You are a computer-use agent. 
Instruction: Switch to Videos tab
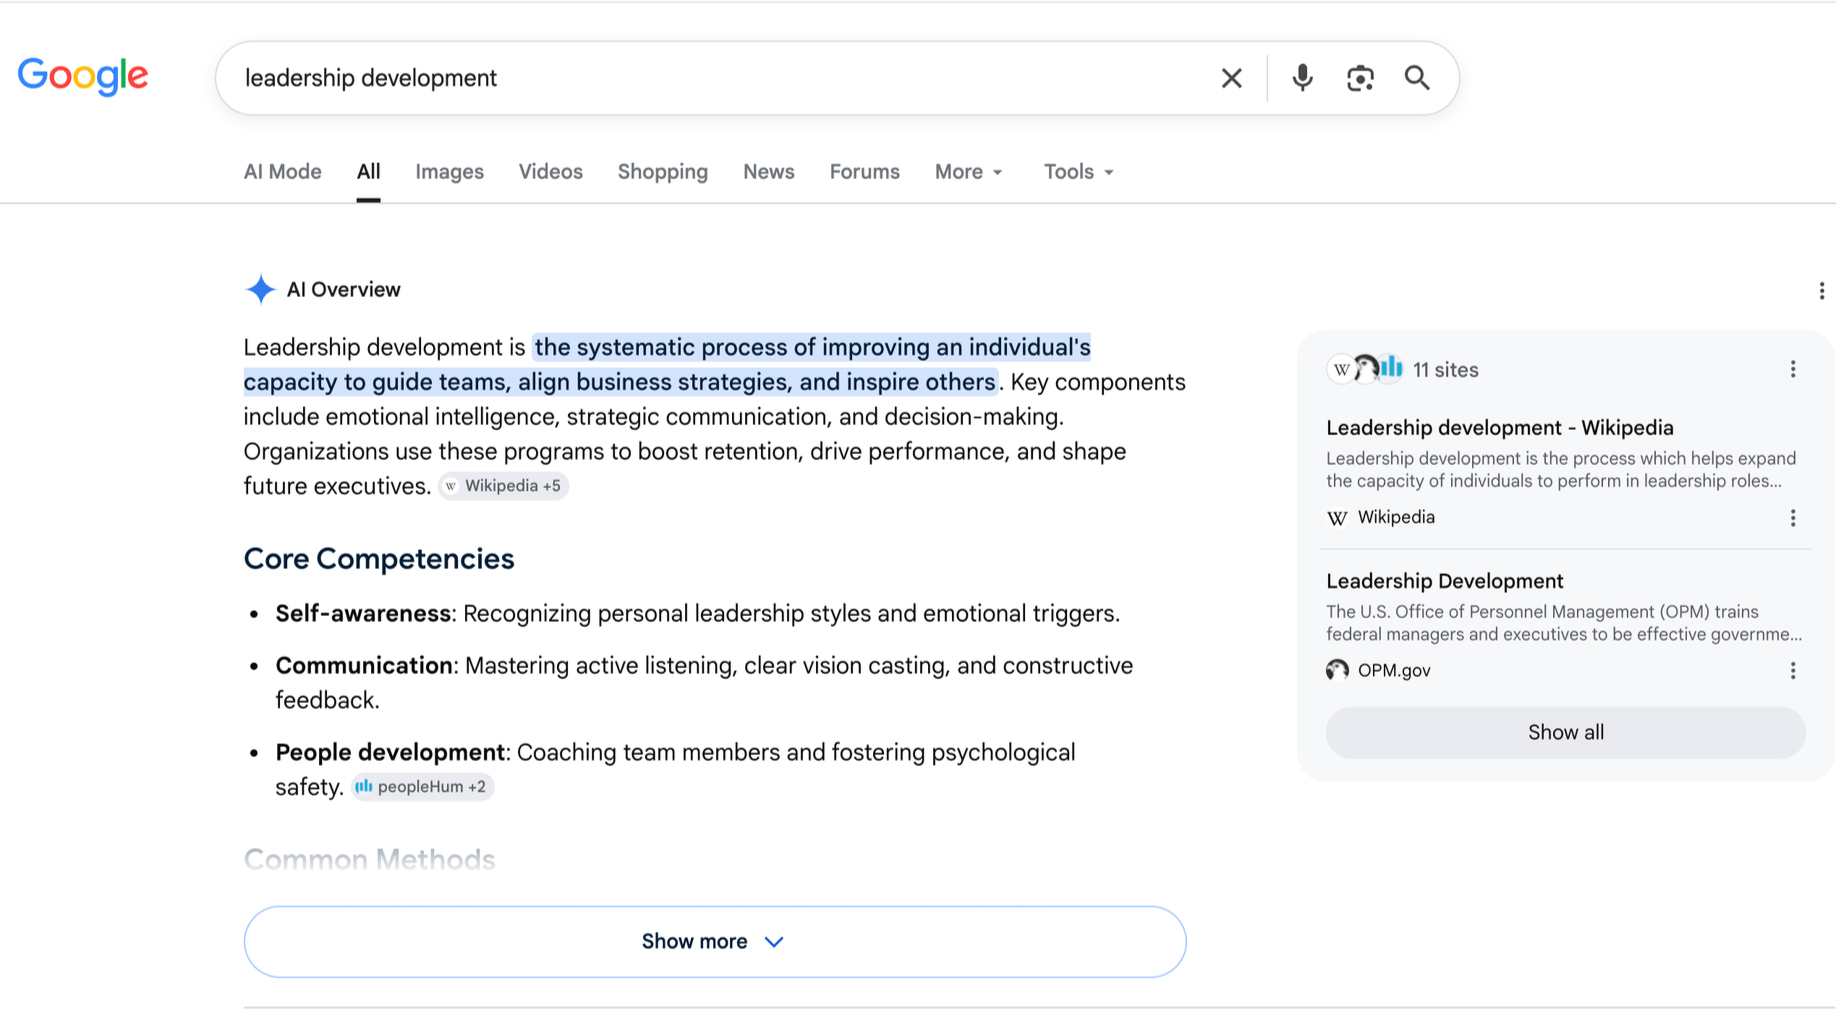pyautogui.click(x=550, y=172)
